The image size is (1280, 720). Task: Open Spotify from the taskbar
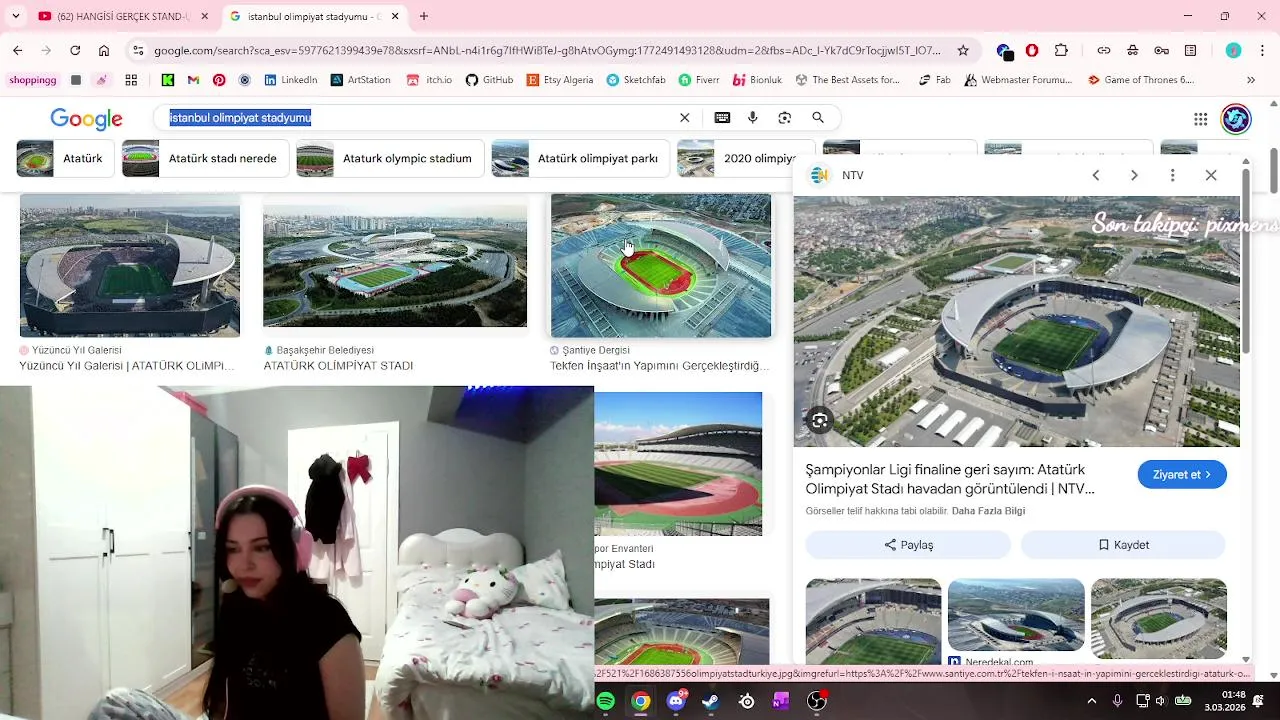606,702
